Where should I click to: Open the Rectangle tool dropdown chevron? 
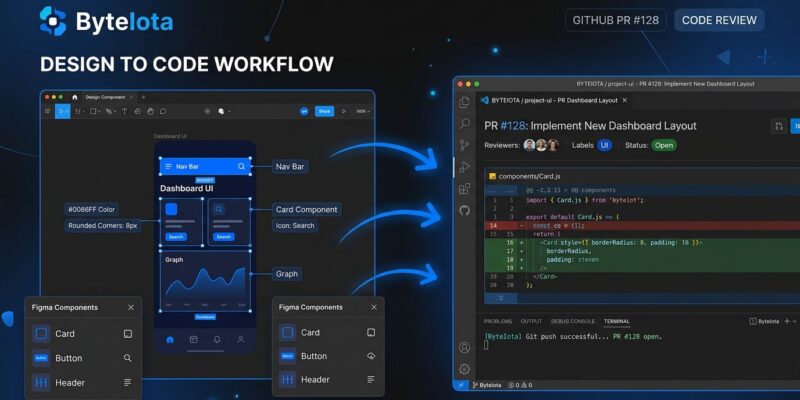pyautogui.click(x=99, y=111)
